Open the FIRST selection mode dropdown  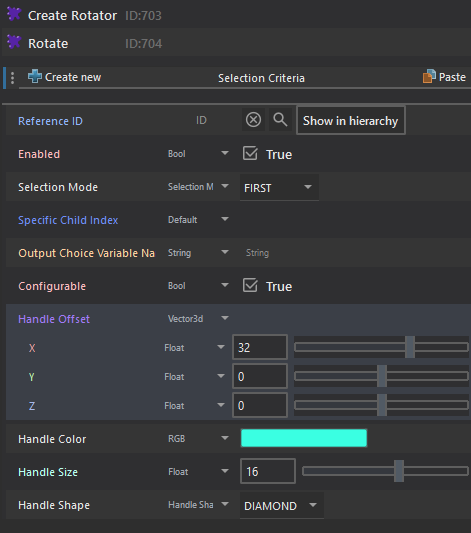(x=279, y=187)
